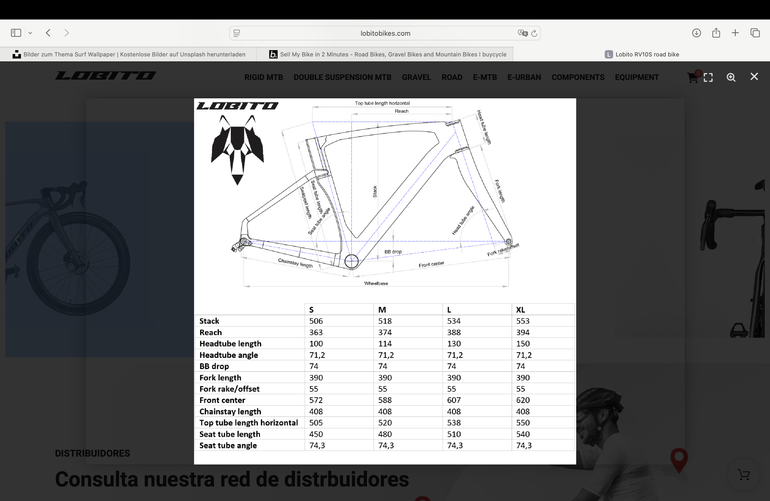The image size is (770, 501).
Task: Select the S size column header
Action: coord(311,310)
